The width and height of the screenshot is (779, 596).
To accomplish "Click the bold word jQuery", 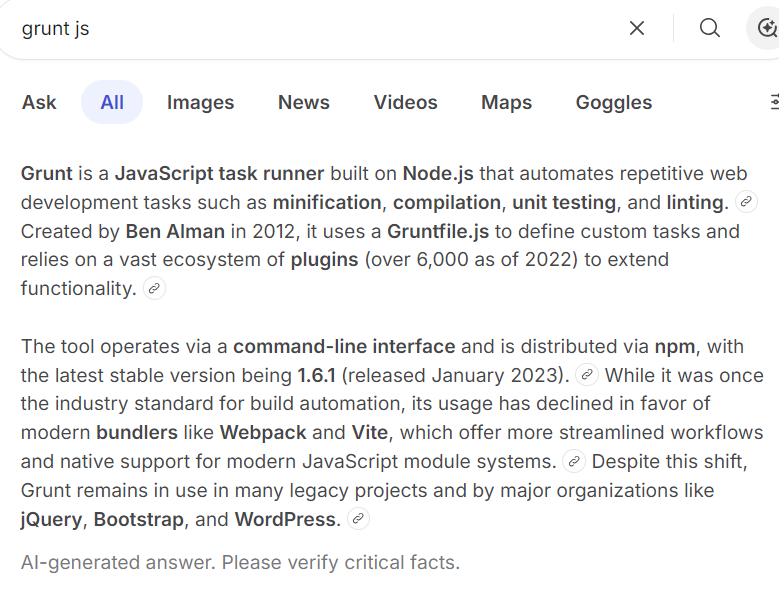I will click(51, 520).
